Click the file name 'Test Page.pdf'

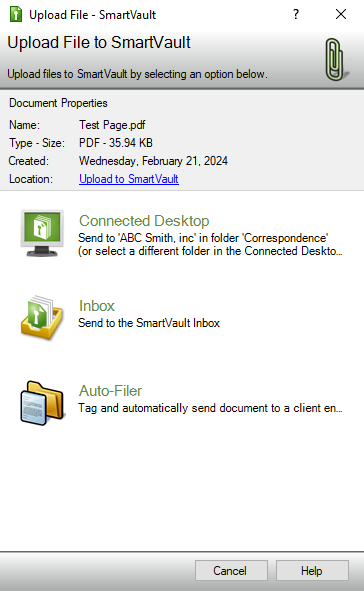click(x=112, y=125)
